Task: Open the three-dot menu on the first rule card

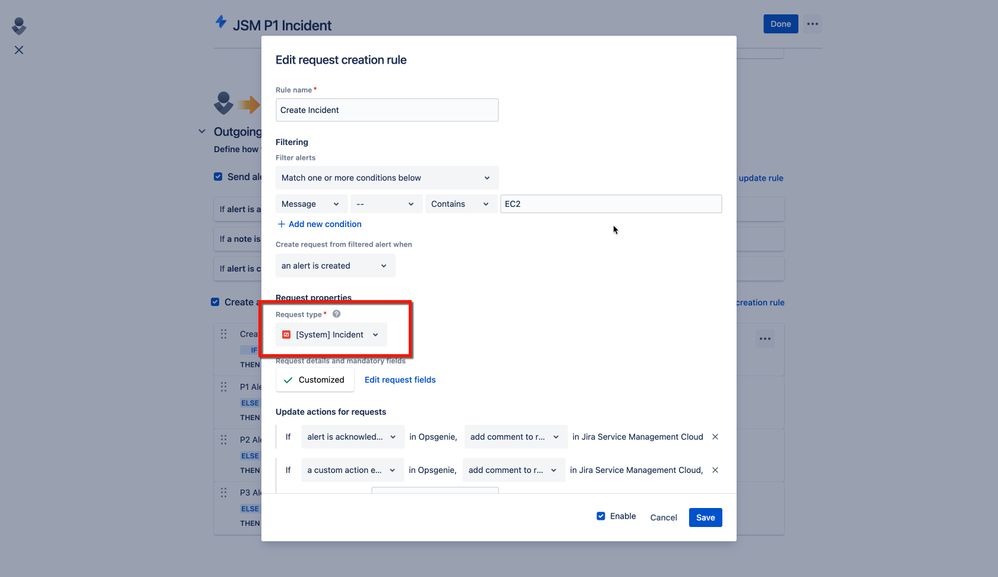Action: coord(765,339)
